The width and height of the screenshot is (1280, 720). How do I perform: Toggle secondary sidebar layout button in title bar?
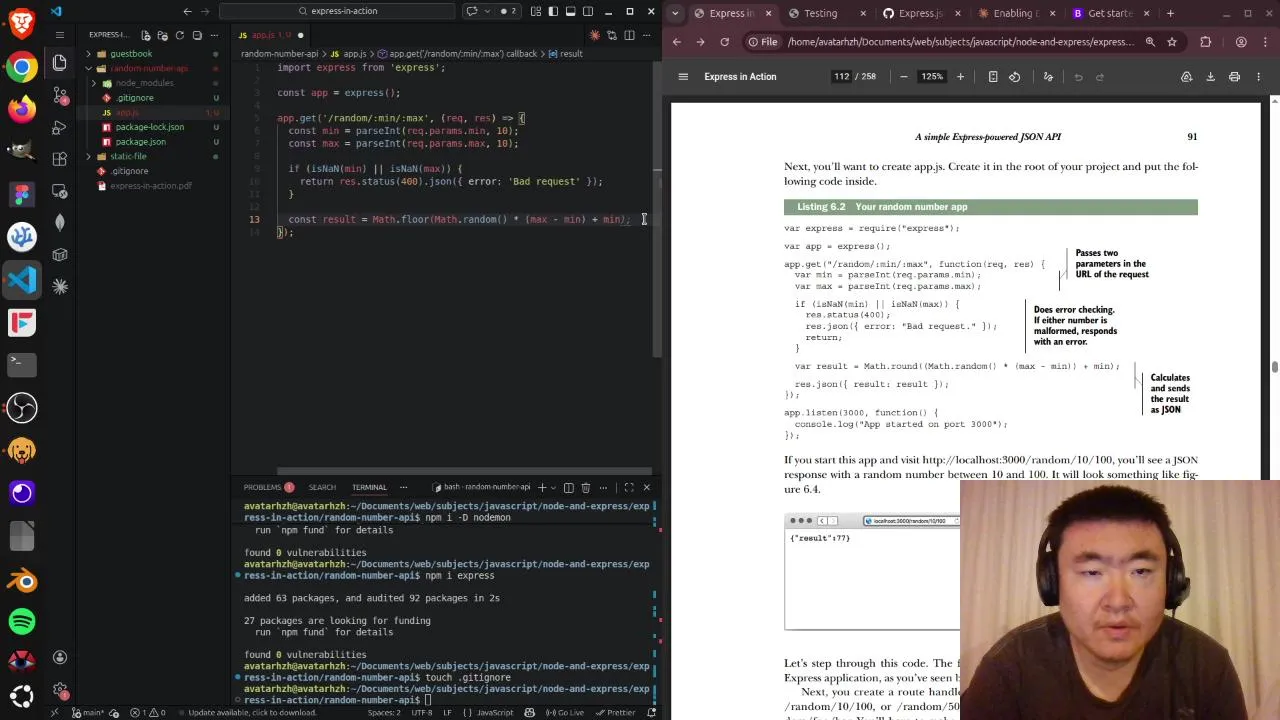tap(587, 11)
